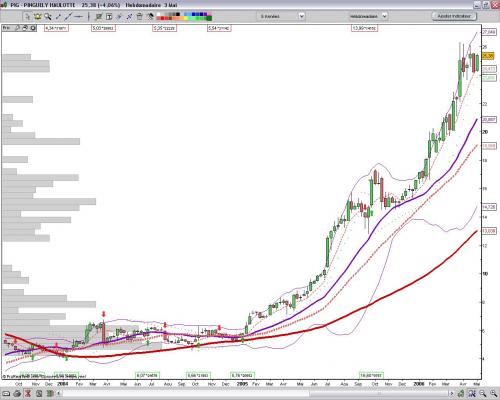The height and width of the screenshot is (400, 500).
Task: Choose the vertical line drawing tool
Action: [89, 16]
